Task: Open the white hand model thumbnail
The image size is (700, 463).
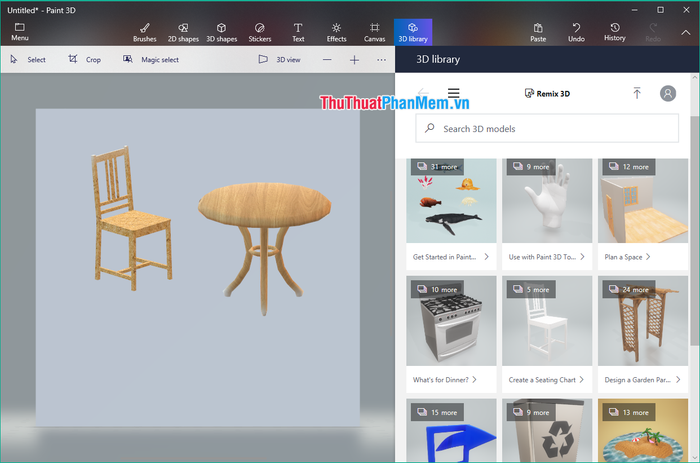Action: coord(547,200)
